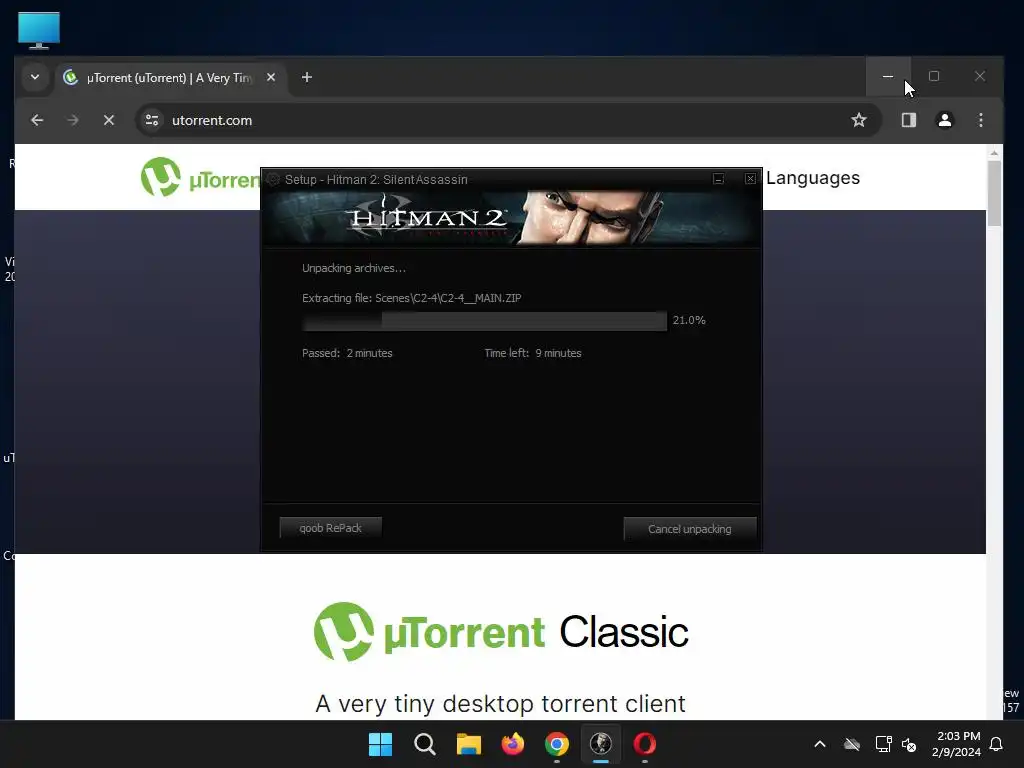Click Cancel unpacking button
This screenshot has width=1024, height=768.
coord(690,529)
